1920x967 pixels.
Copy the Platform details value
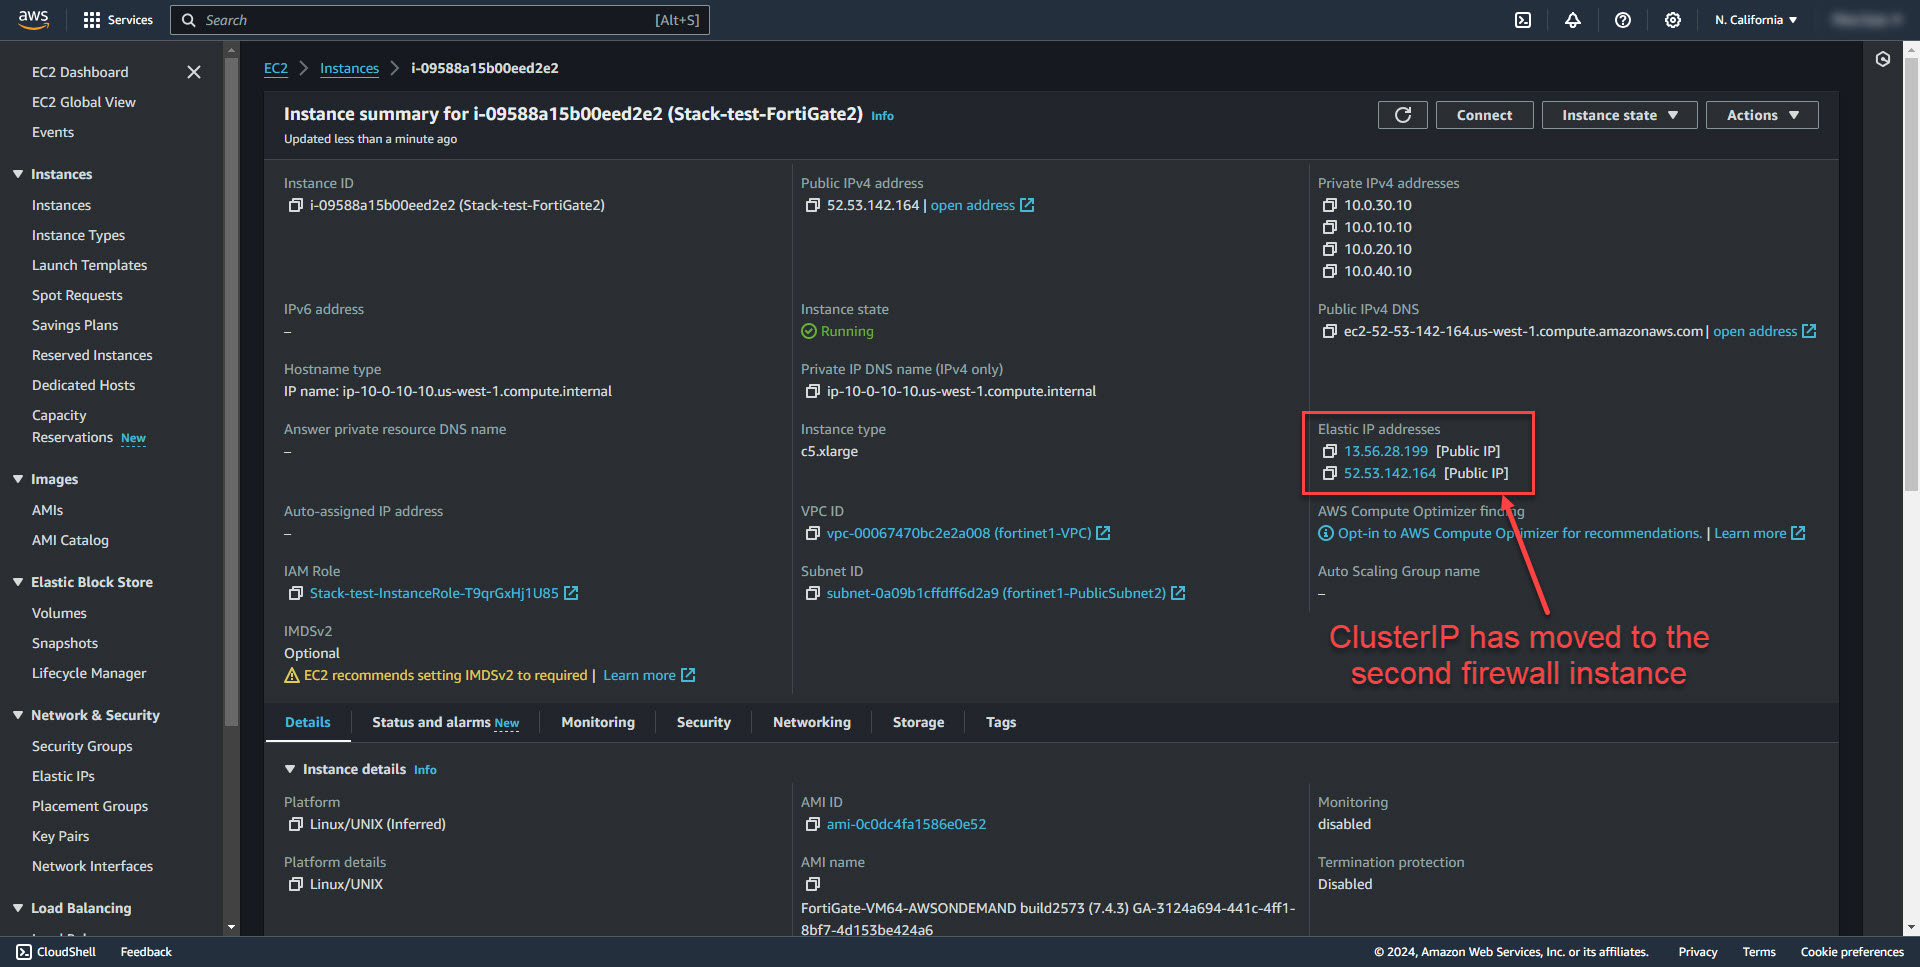tap(296, 884)
